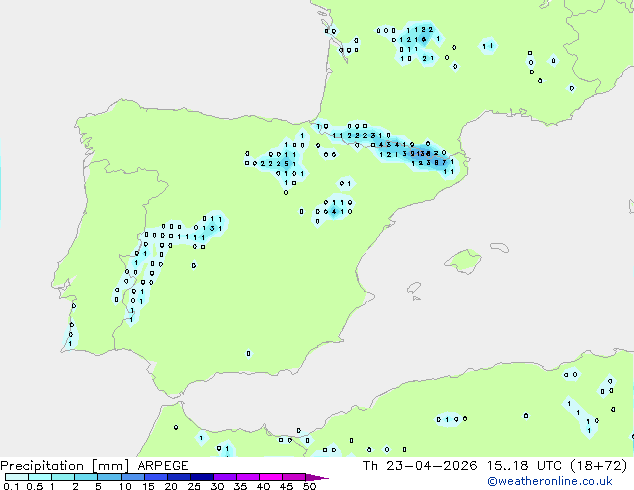This screenshot has height=490, width=634.
Task: Click the 30–35 mm purple legend swatch
Action: [225, 477]
